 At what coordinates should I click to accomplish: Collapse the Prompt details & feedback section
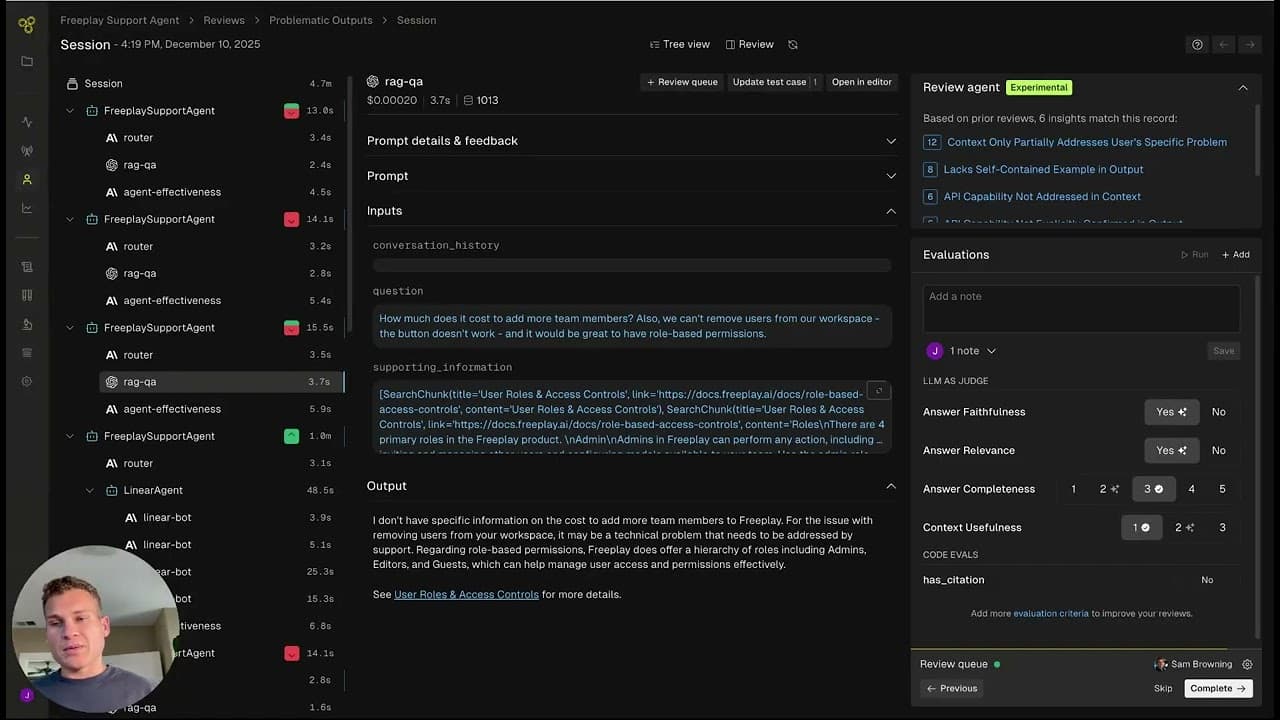890,140
